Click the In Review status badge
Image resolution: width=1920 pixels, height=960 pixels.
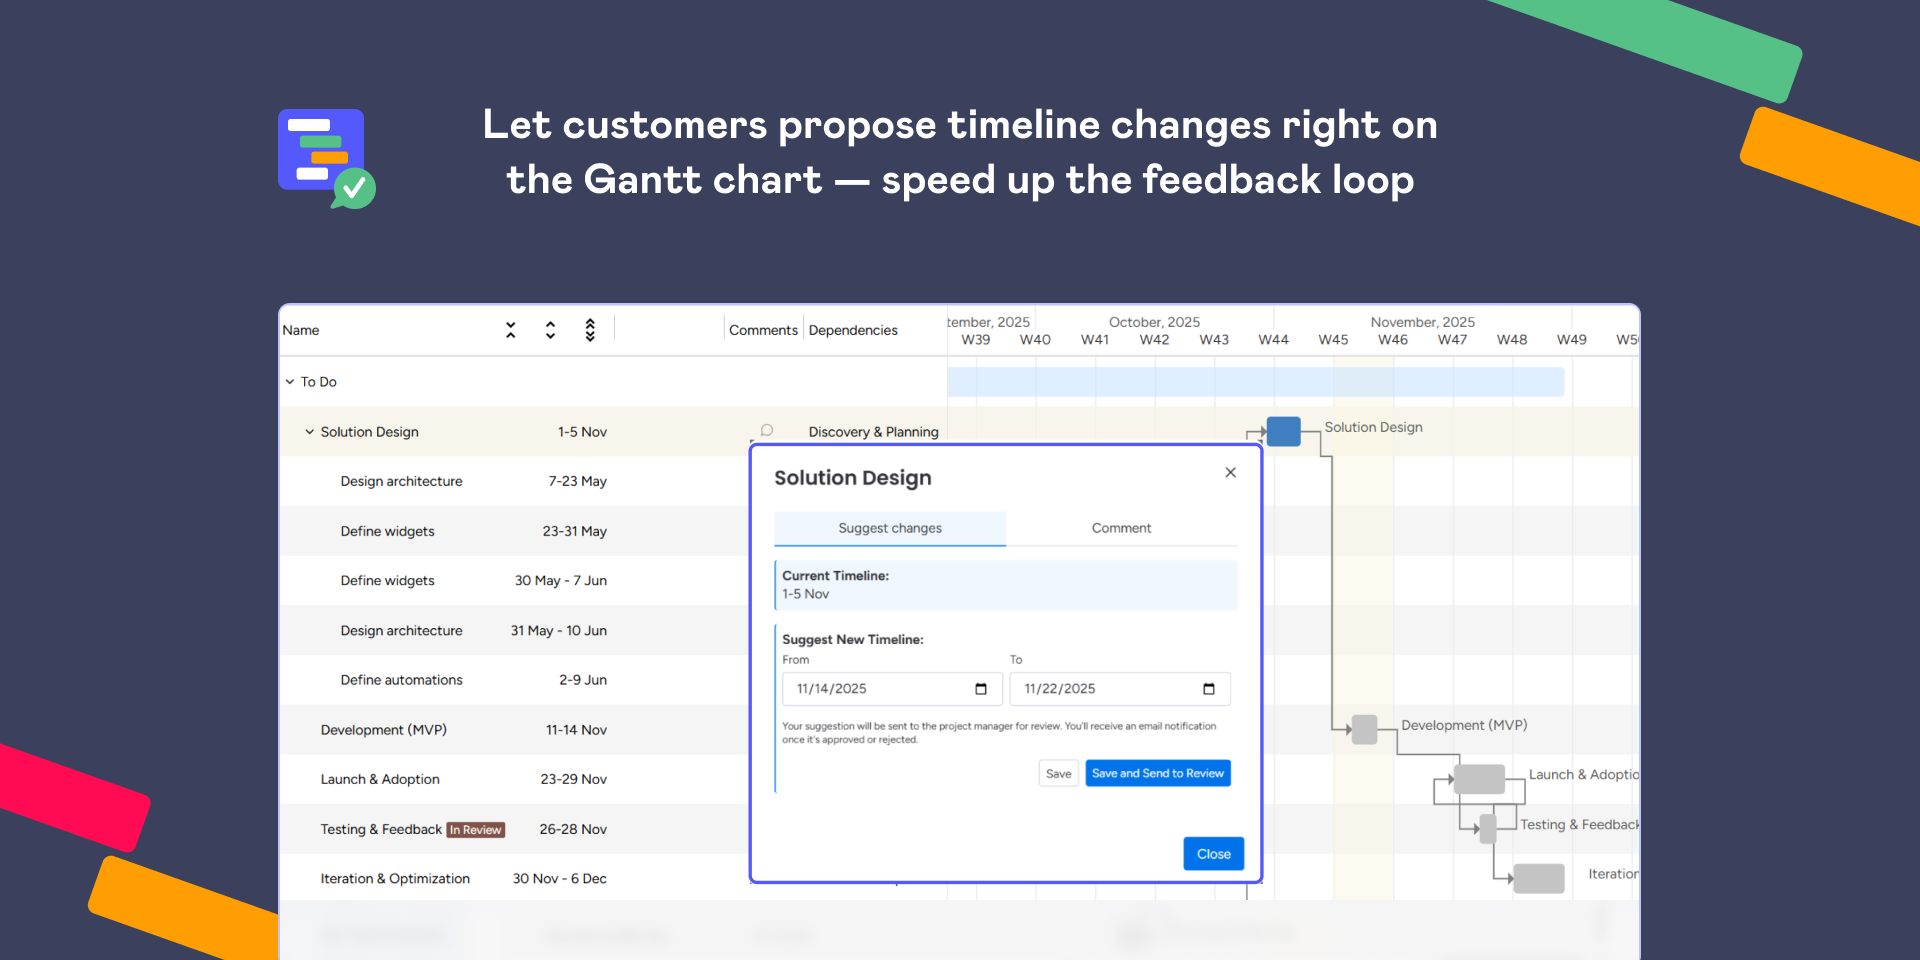coord(476,830)
